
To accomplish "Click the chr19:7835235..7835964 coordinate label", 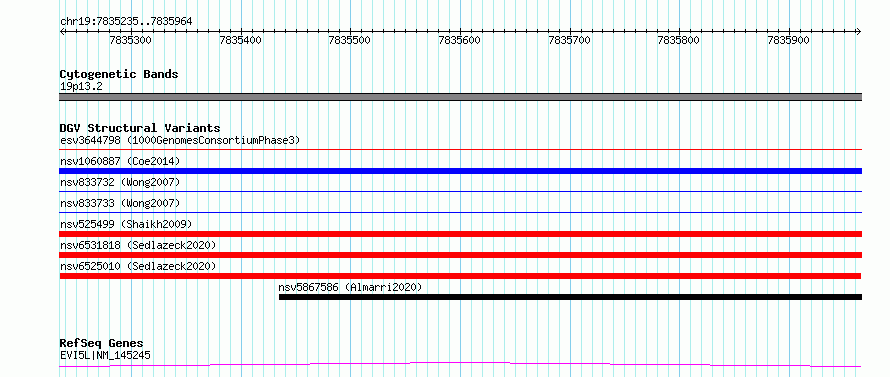I will 126,21.
